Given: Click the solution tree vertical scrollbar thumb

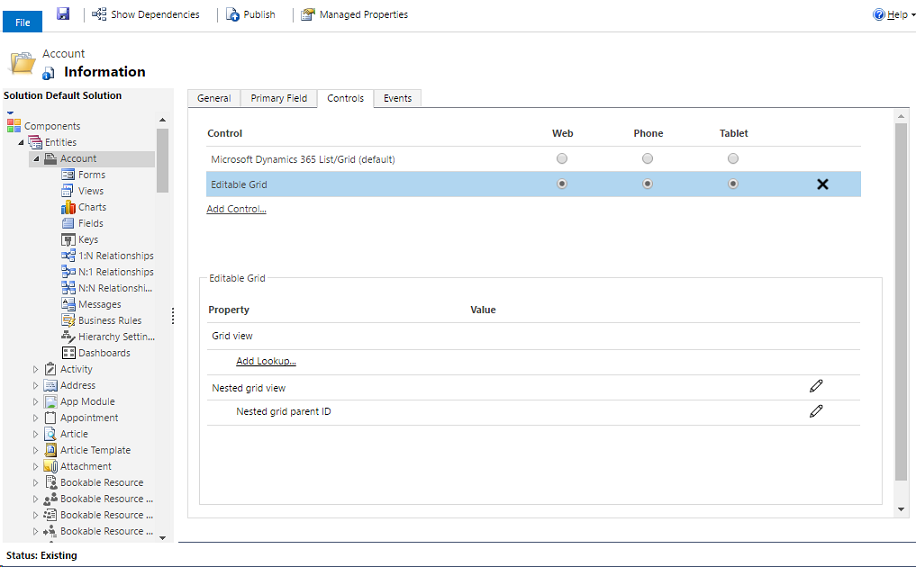Looking at the screenshot, I should [x=162, y=160].
